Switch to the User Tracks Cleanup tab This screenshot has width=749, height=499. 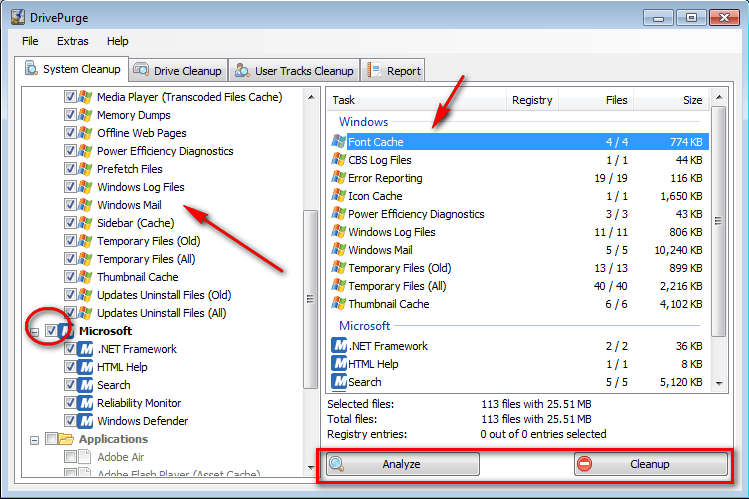(294, 71)
